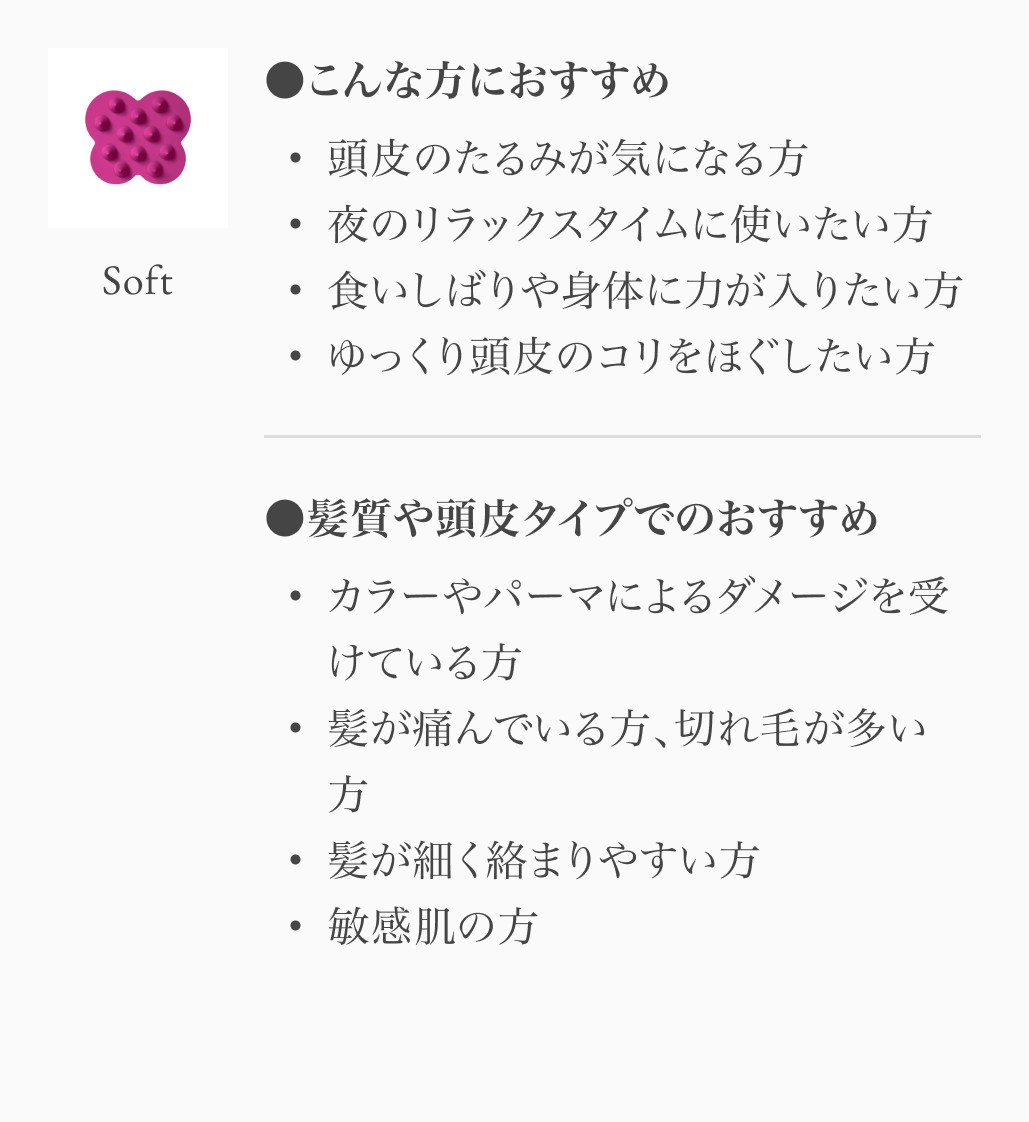Click the text ゆっくり頭皮のコリをほぐしたい方
Screen dimensions: 1029x1122
[631, 357]
